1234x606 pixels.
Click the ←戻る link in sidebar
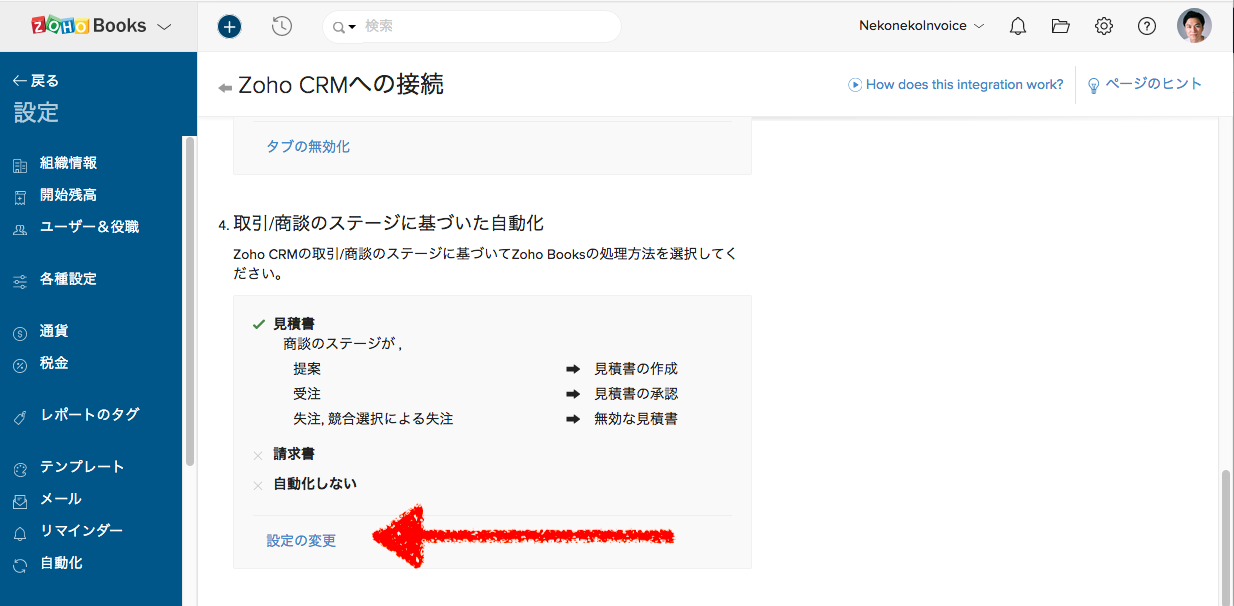36,81
